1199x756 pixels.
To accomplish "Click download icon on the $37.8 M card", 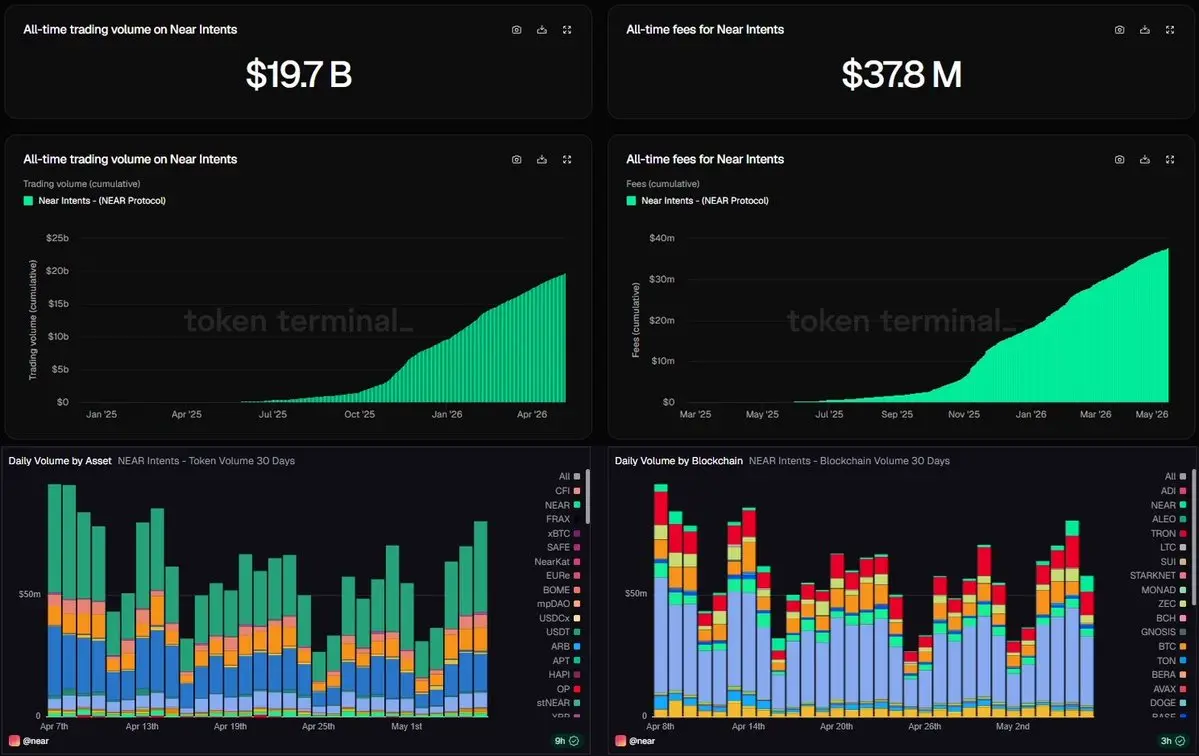I will click(1145, 30).
